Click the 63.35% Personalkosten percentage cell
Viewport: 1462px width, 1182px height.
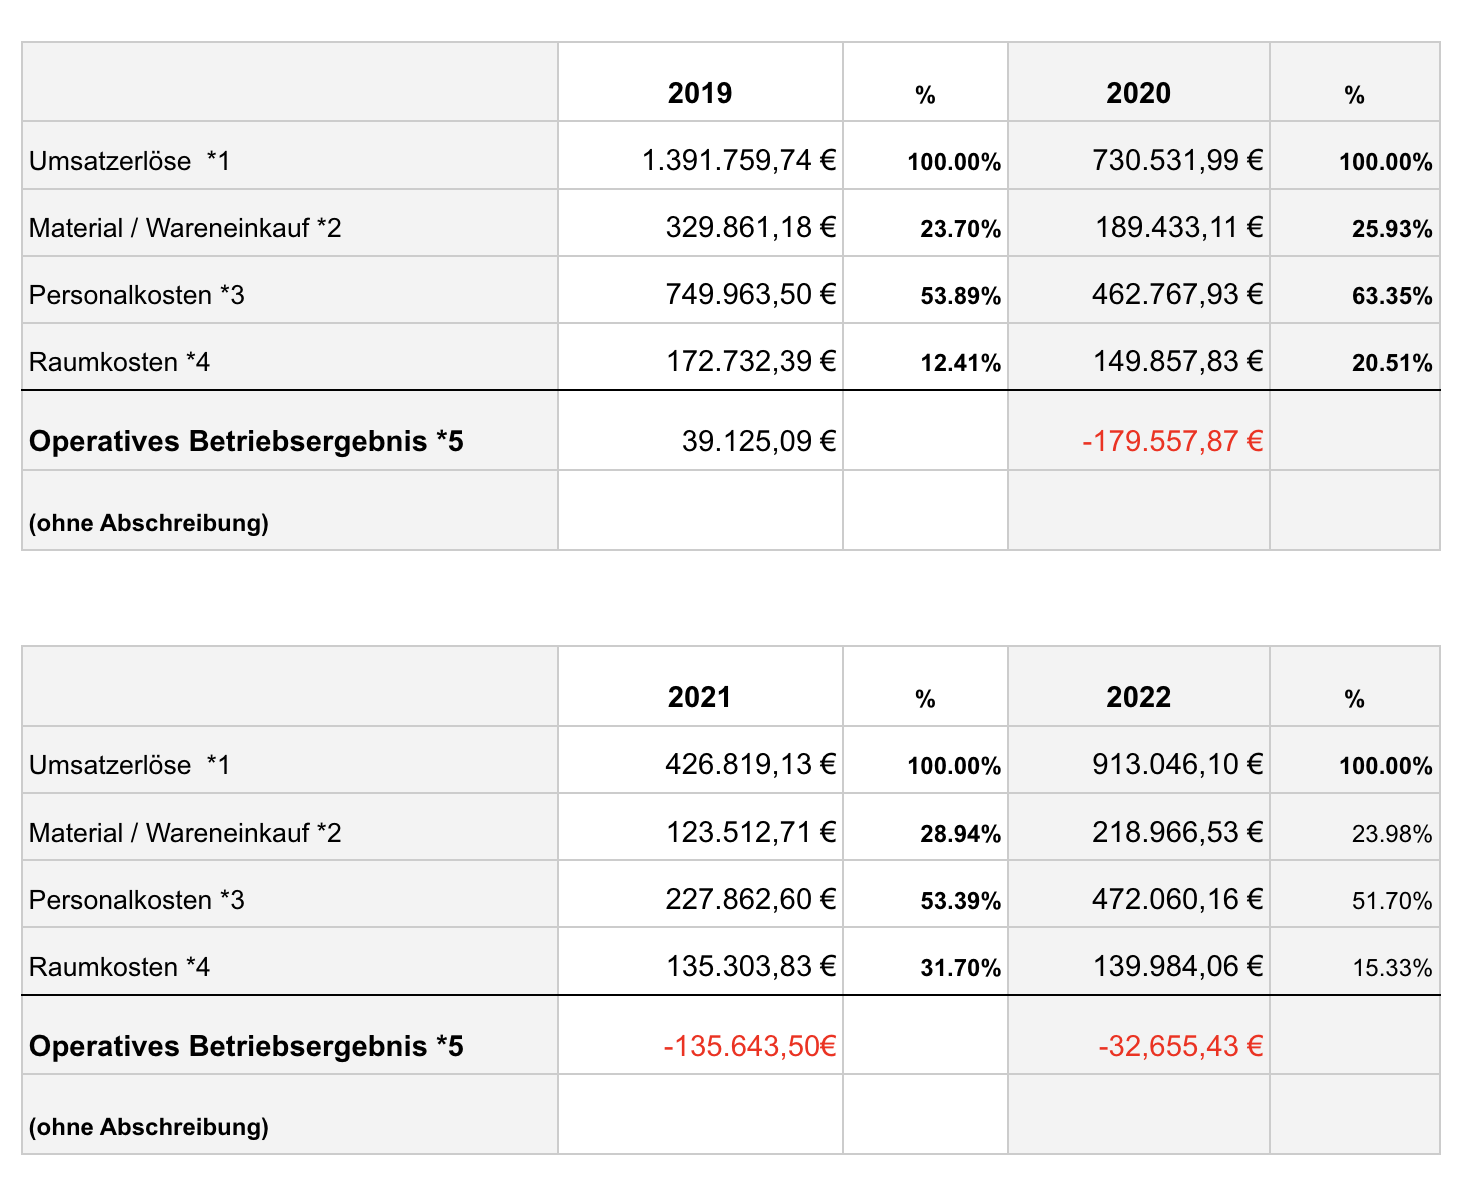(x=1355, y=290)
